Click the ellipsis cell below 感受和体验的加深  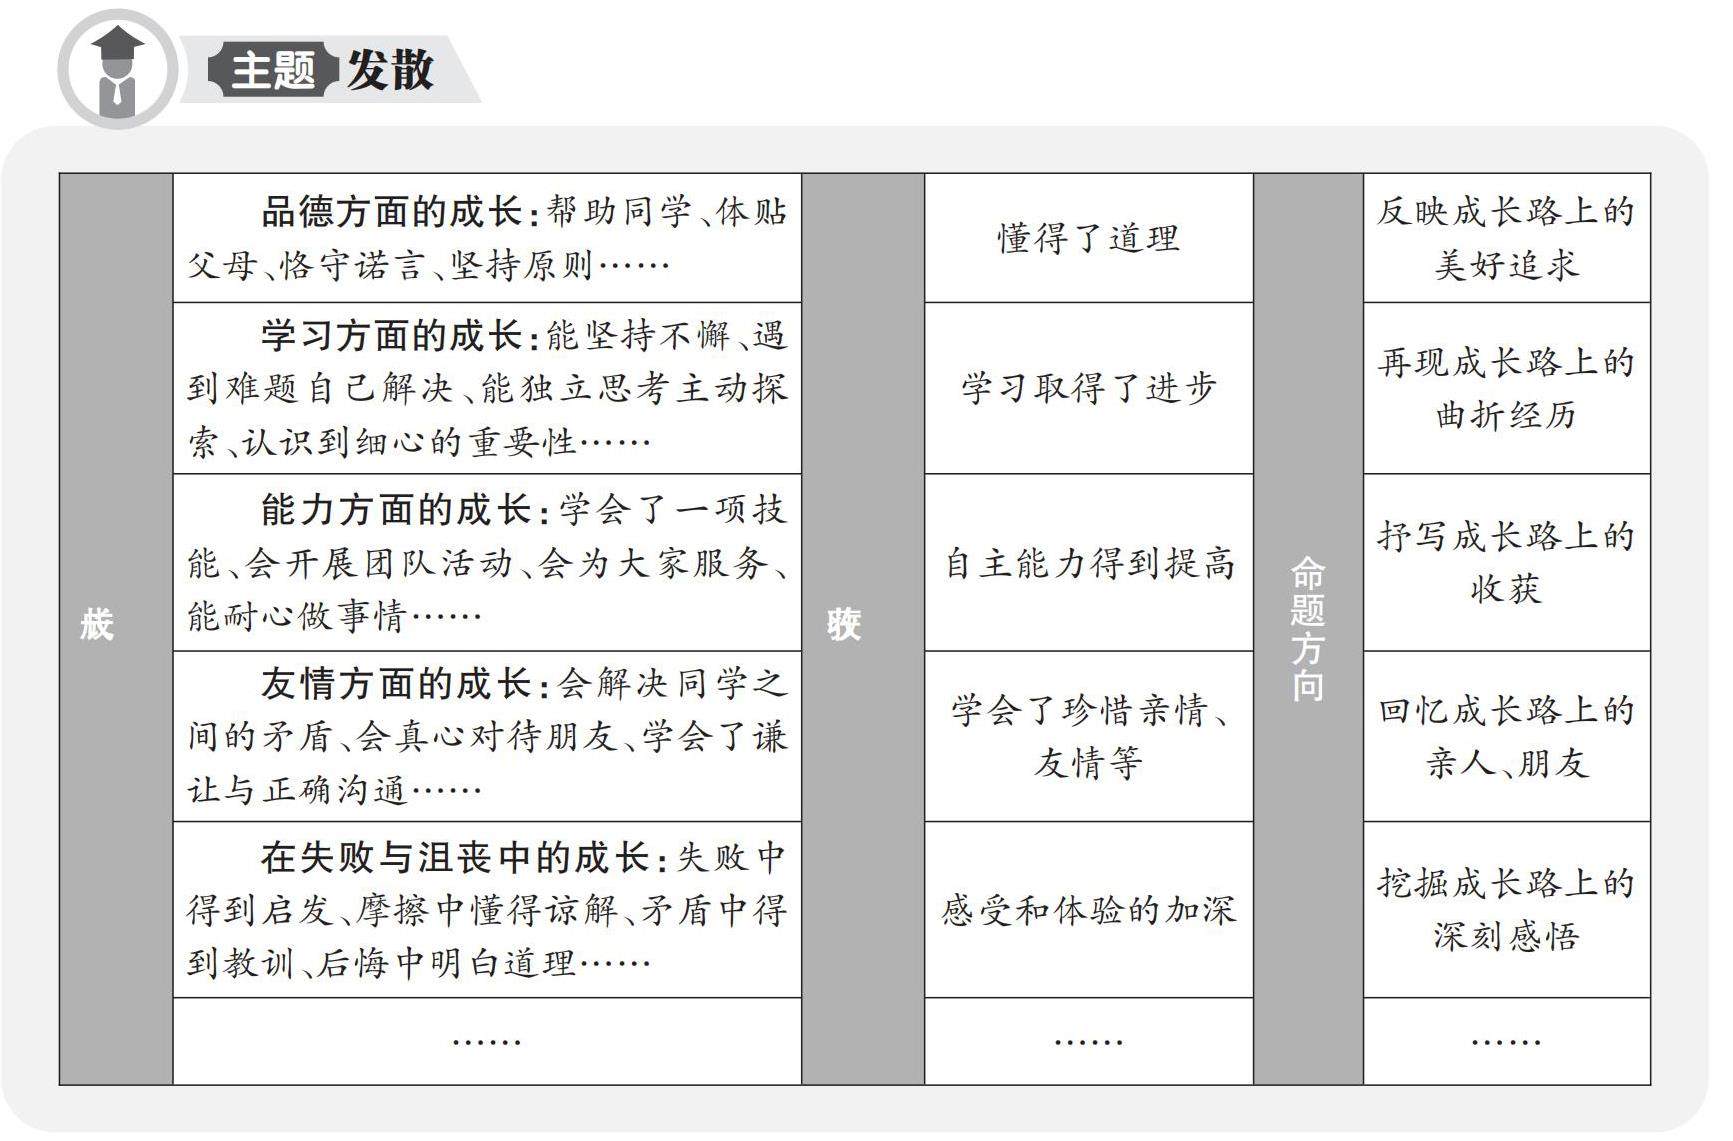pyautogui.click(x=1089, y=1041)
